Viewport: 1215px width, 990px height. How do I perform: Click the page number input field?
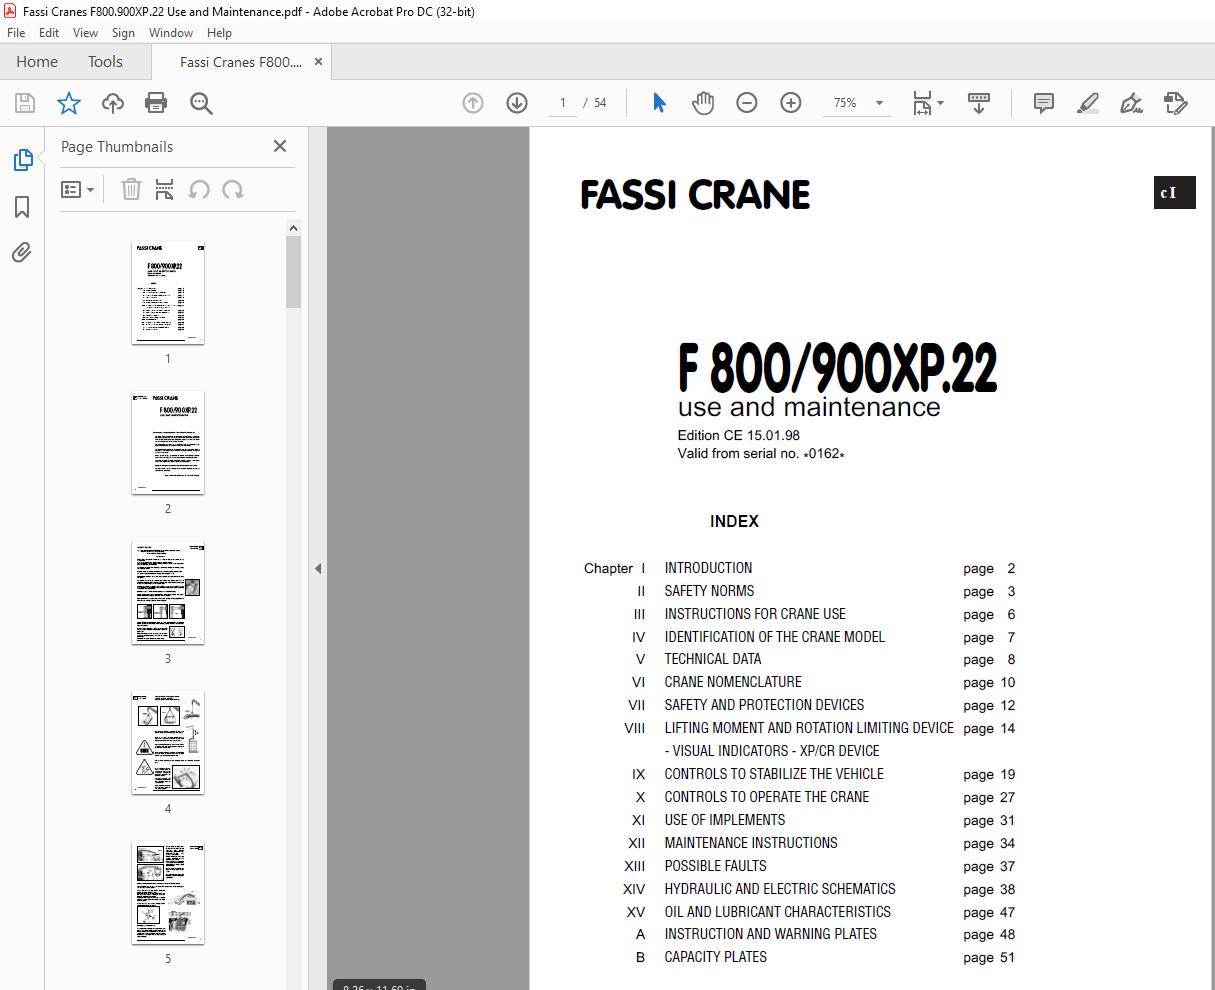coord(563,103)
